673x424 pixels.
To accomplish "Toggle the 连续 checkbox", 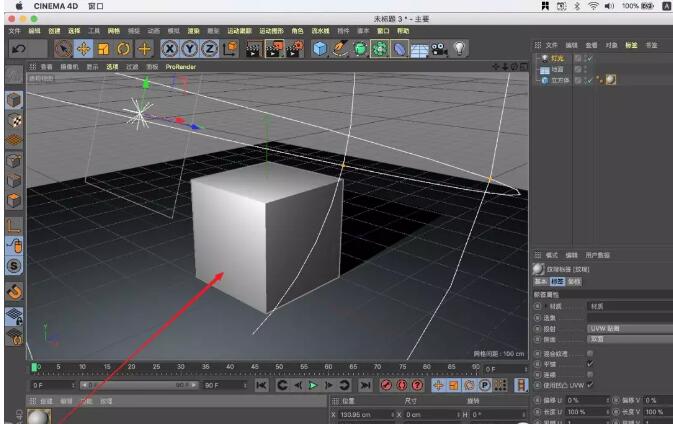I will pos(590,375).
